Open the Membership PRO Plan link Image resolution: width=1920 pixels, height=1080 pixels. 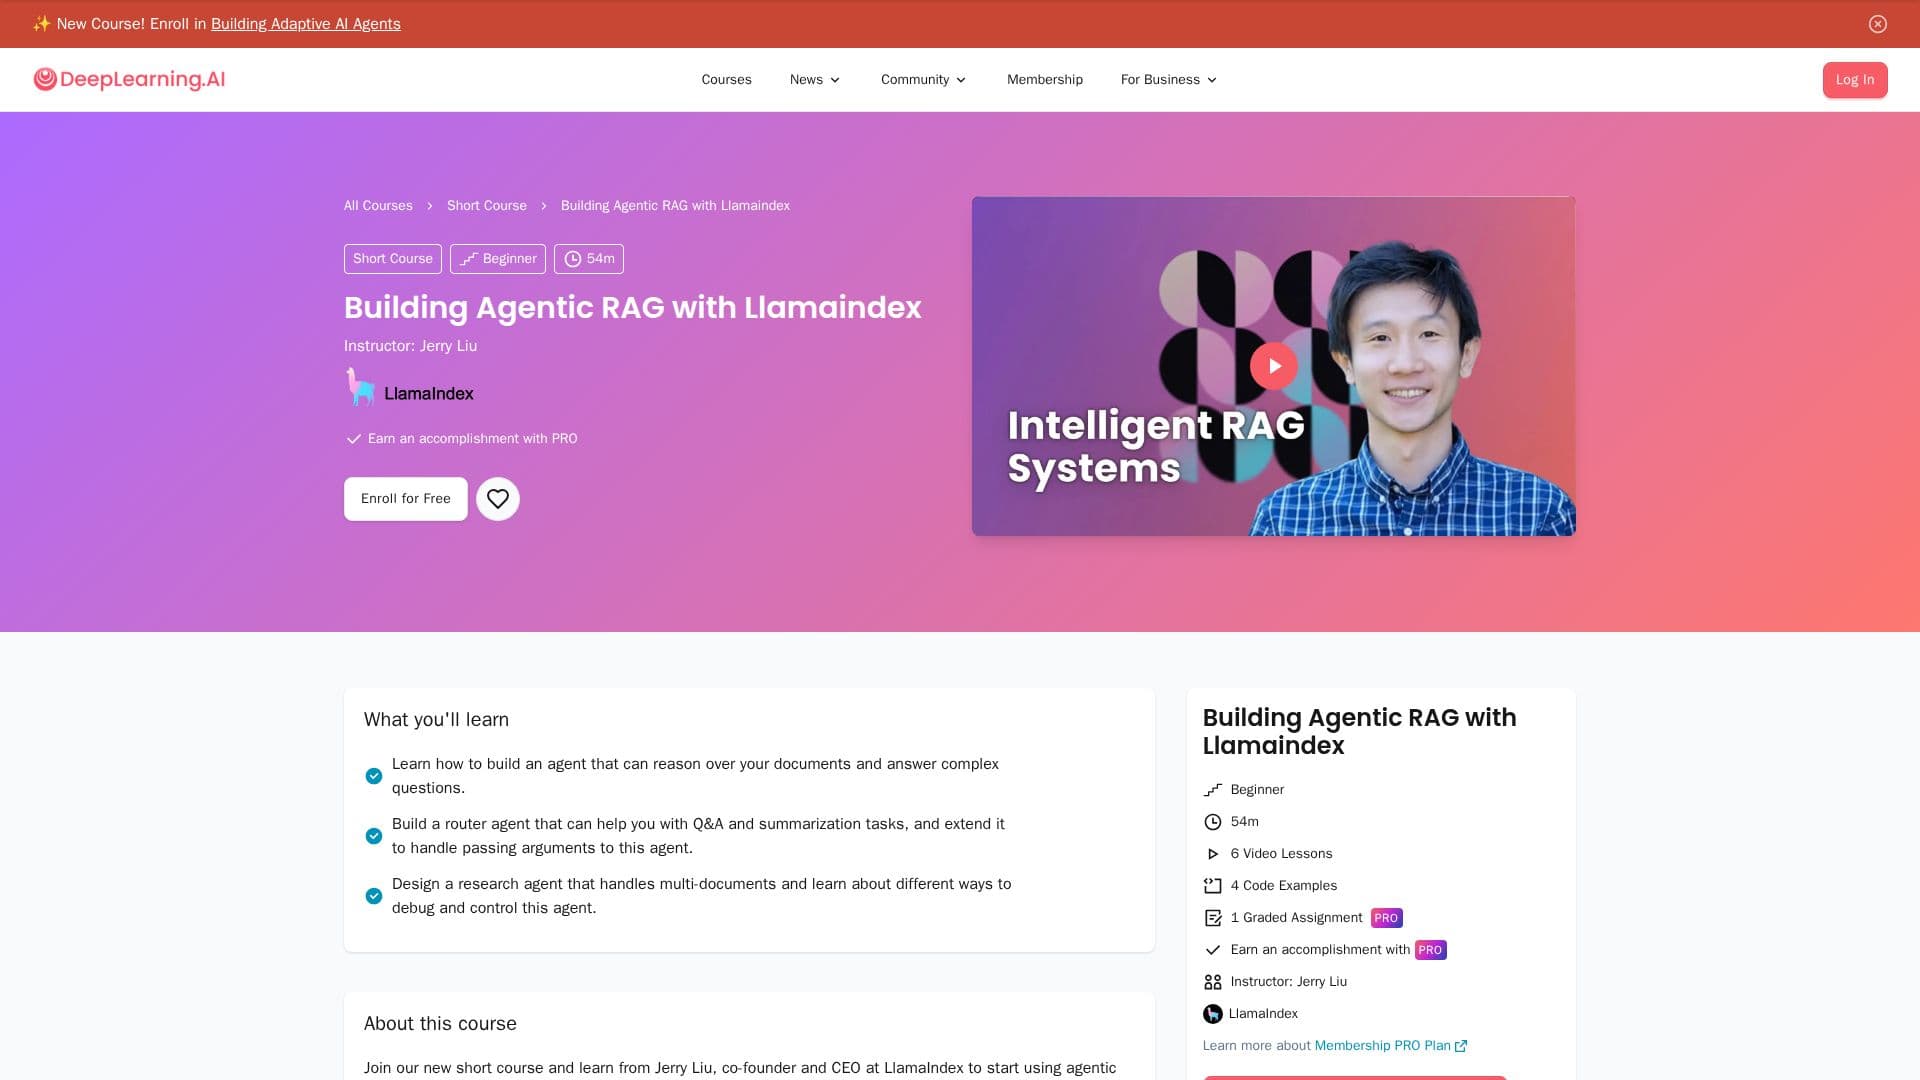pyautogui.click(x=1390, y=1046)
